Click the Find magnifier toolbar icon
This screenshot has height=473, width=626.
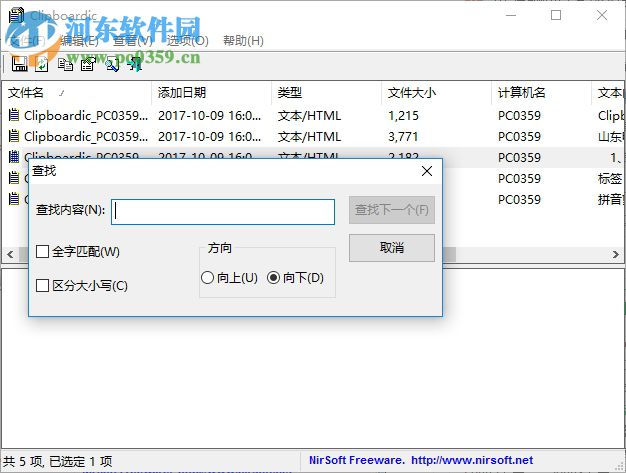(113, 64)
